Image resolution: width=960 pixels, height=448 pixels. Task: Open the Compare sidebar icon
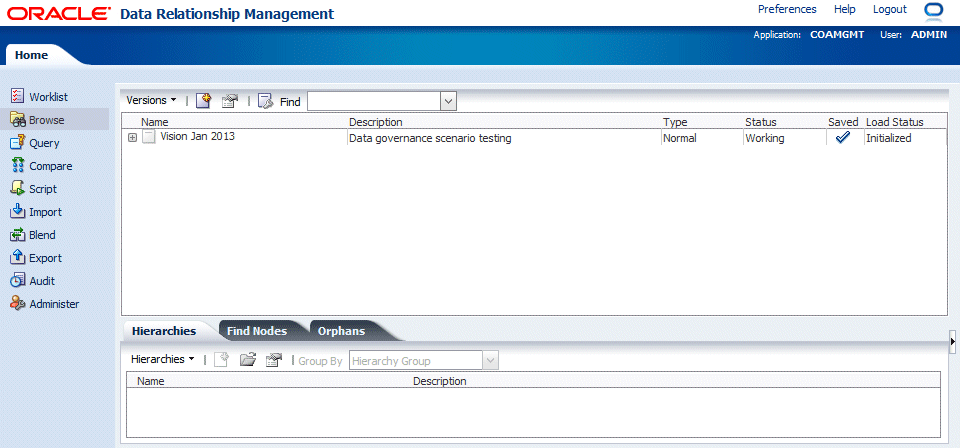click(x=18, y=166)
